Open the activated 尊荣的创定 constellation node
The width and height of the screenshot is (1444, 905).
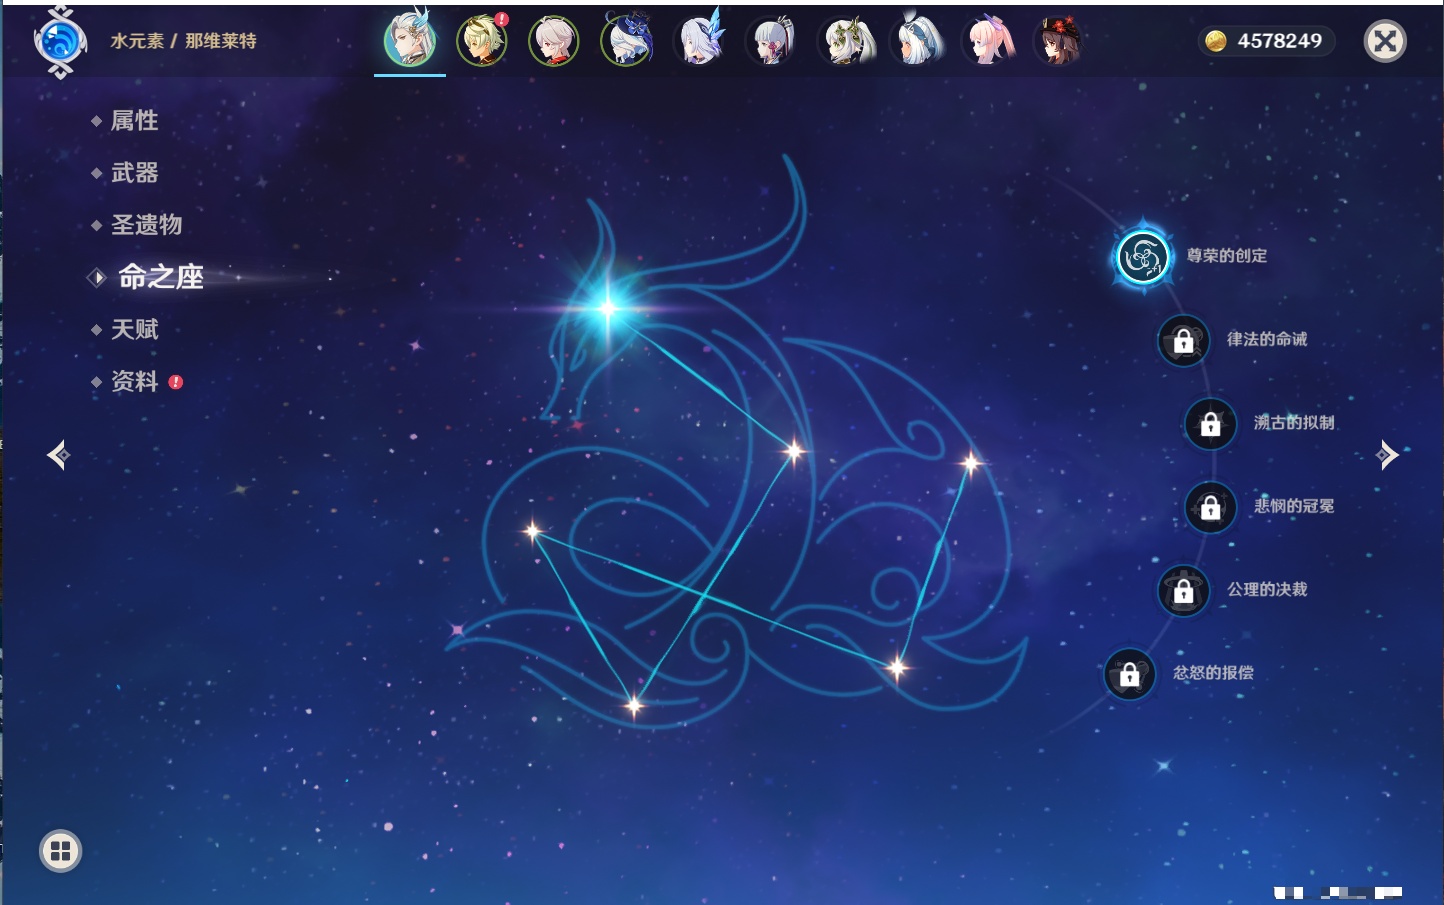(x=1142, y=257)
